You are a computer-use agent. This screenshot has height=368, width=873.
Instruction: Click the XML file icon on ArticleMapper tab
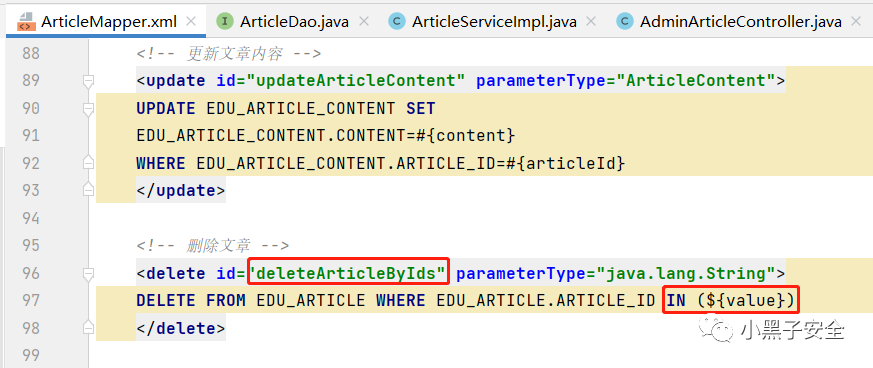tap(26, 22)
